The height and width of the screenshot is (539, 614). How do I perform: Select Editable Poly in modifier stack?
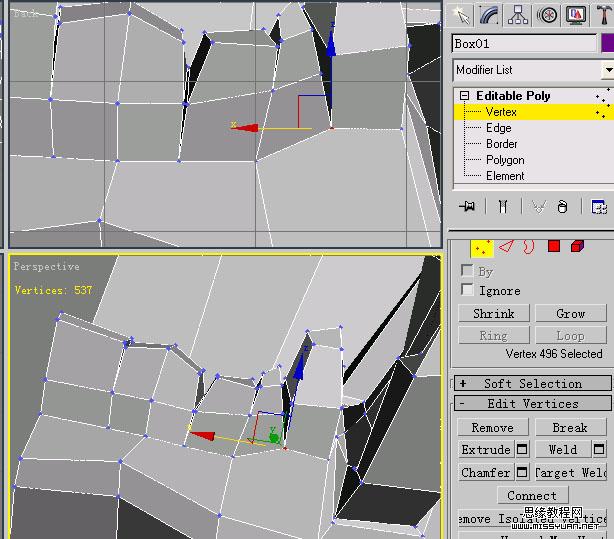click(x=513, y=96)
